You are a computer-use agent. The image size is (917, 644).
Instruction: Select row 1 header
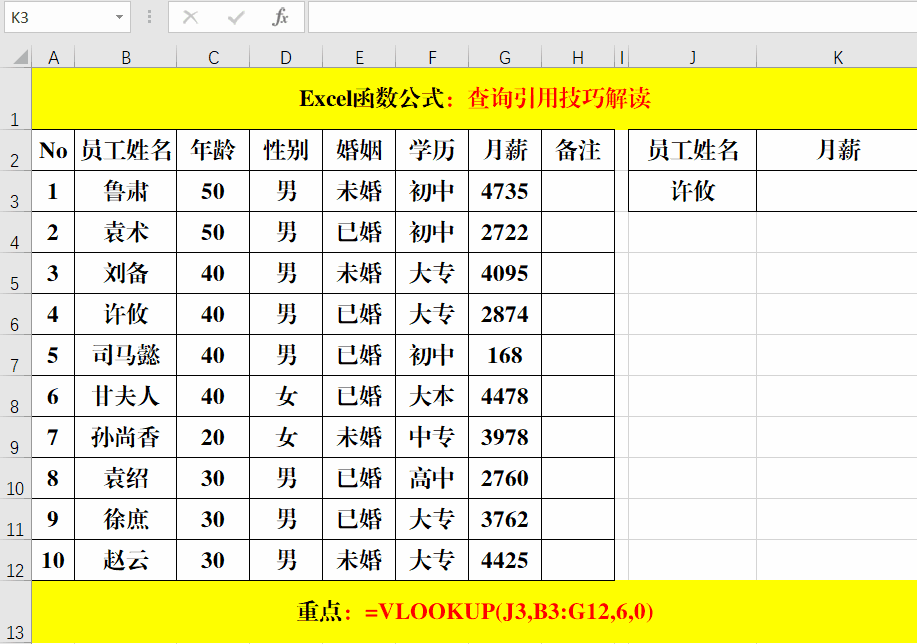(15, 98)
